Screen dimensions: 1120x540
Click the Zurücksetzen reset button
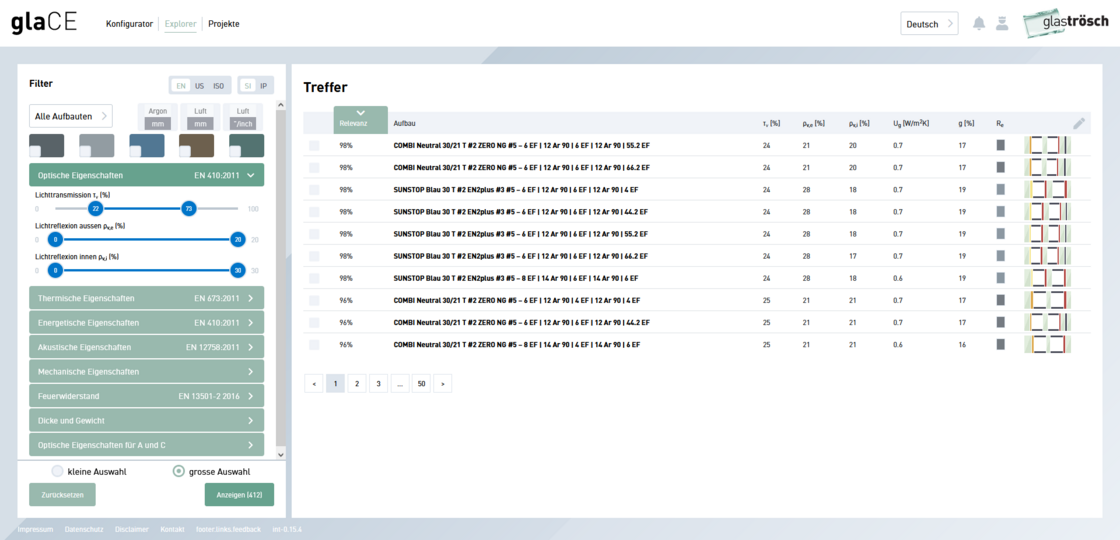click(x=62, y=494)
